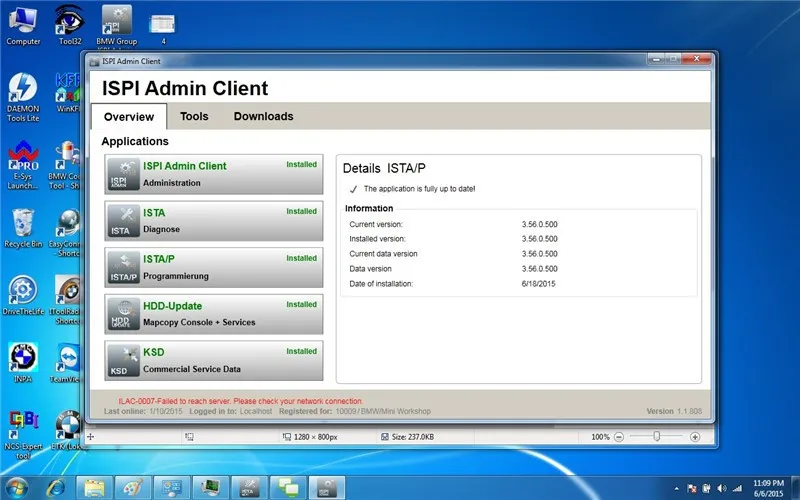Open the monitor-icon taskbar application
This screenshot has height=500, width=800.
(211, 488)
